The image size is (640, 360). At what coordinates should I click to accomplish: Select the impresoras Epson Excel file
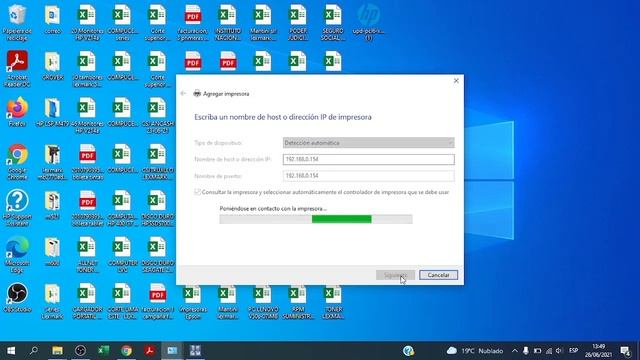click(193, 301)
